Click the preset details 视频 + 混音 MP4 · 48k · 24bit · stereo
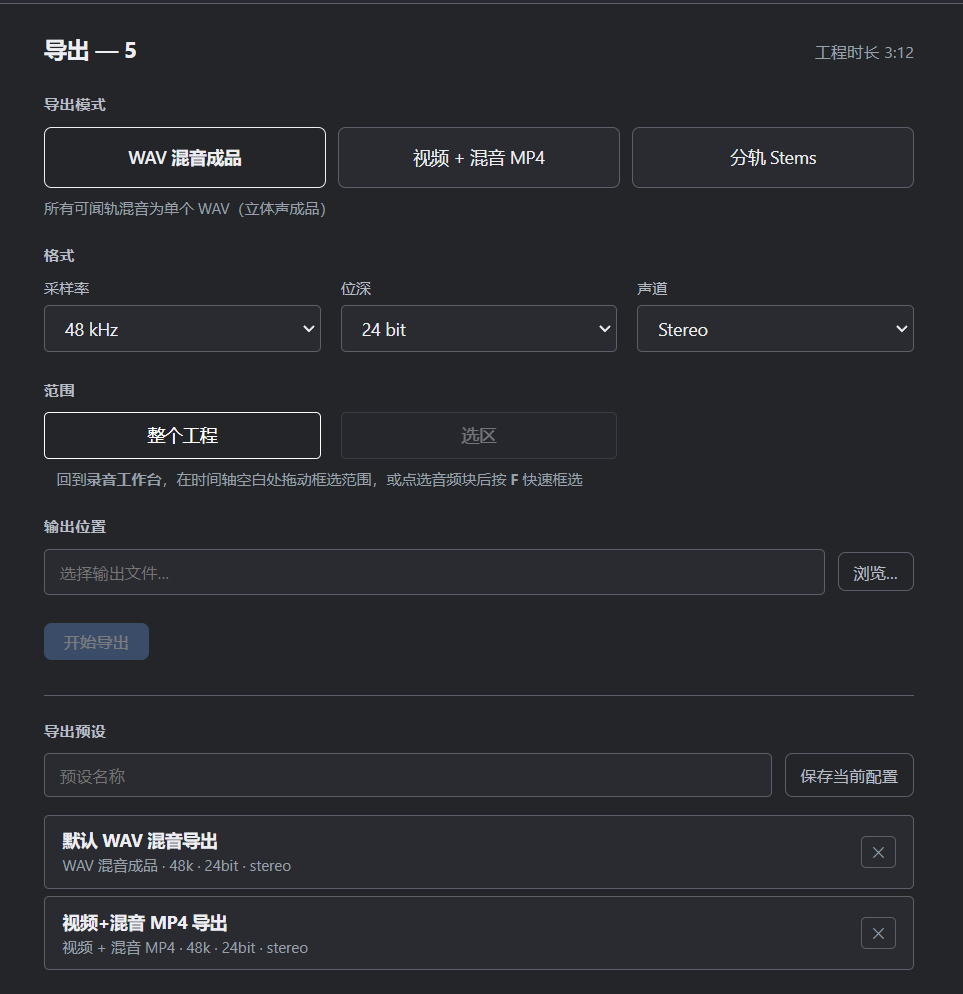963x994 pixels. (185, 948)
